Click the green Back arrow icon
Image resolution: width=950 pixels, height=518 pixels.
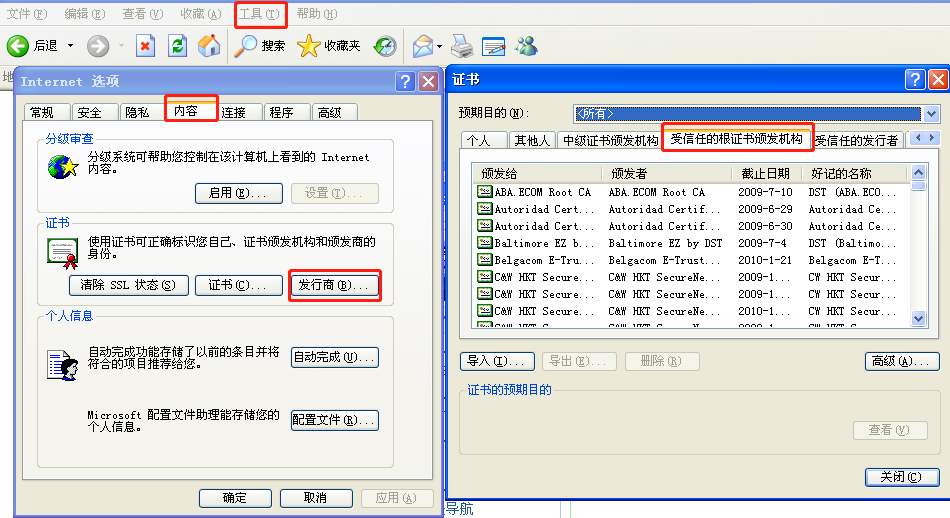[x=18, y=46]
